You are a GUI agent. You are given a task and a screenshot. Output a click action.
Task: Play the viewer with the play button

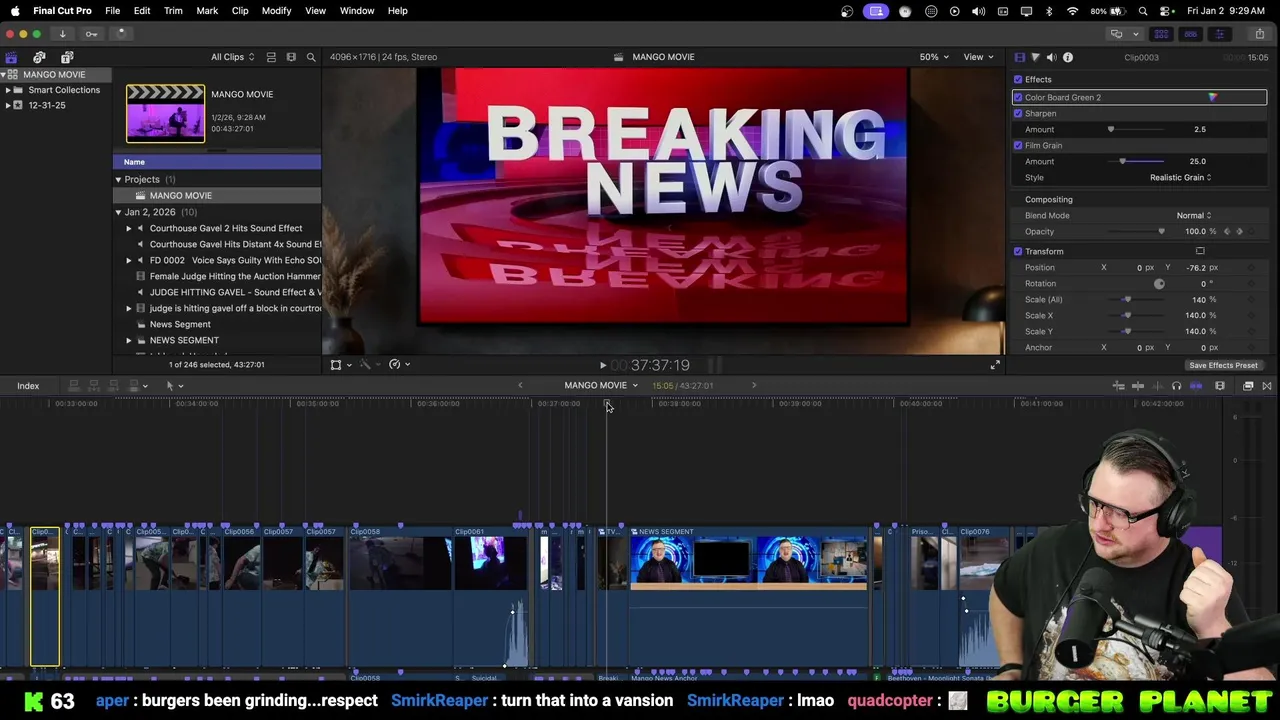click(x=602, y=366)
